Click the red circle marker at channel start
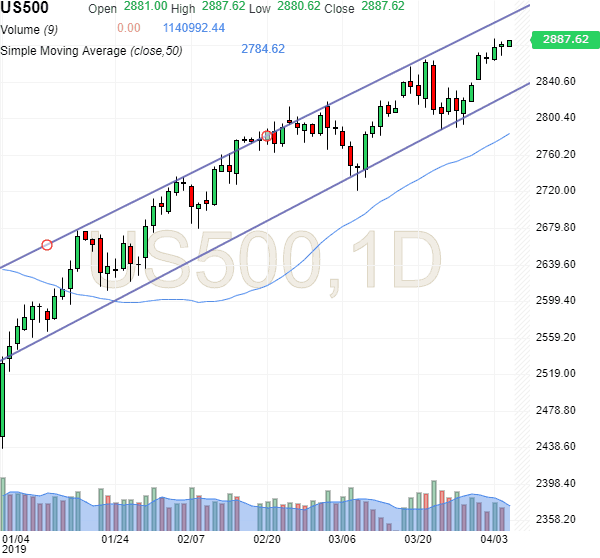 (47, 244)
